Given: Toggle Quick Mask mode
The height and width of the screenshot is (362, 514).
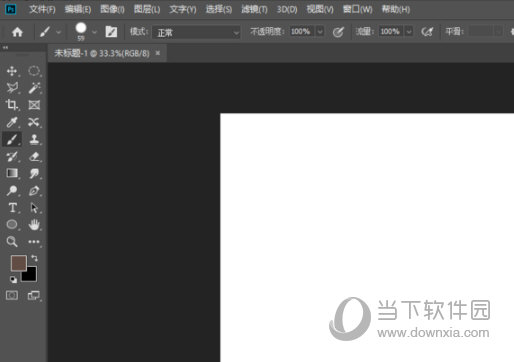Looking at the screenshot, I should [12, 295].
